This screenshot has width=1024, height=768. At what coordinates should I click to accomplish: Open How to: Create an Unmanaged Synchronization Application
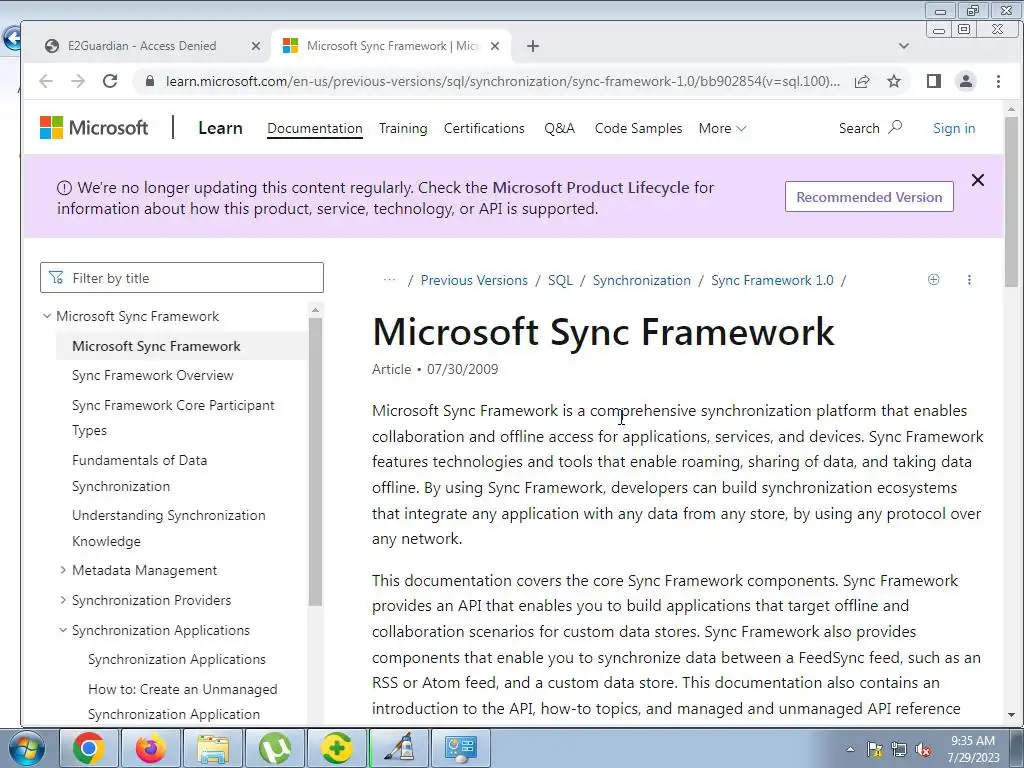[182, 701]
